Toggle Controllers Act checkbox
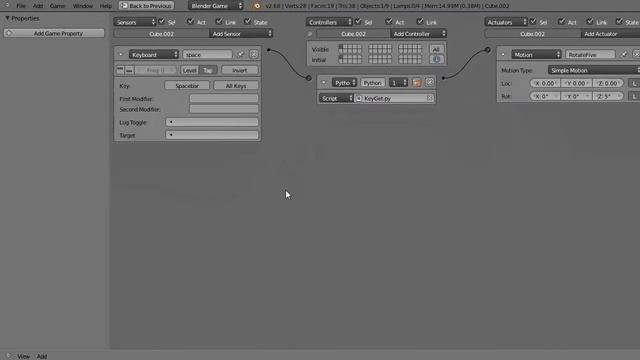Screen dimensions: 640x360 389,22
